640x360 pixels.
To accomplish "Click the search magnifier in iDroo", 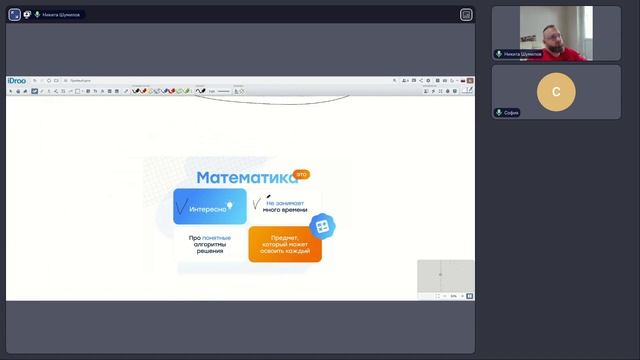I will (x=394, y=80).
